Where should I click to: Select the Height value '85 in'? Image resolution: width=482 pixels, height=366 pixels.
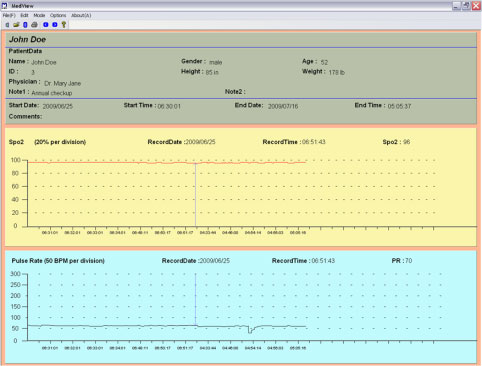pyautogui.click(x=212, y=72)
